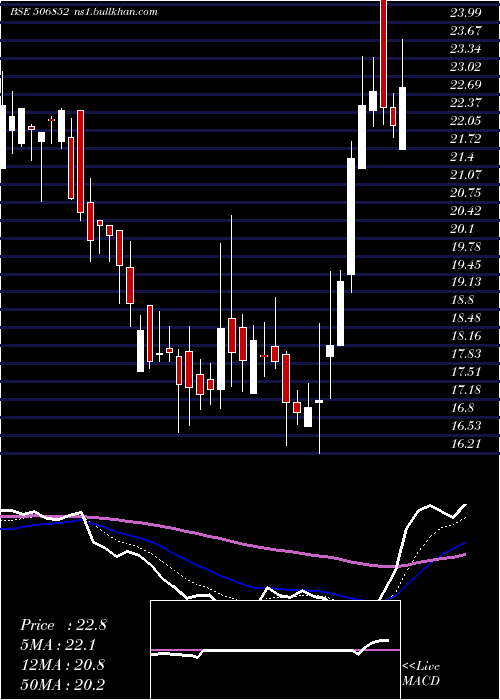The width and height of the screenshot is (500, 700).
Task: Click the 20.1 price axis label
Action: [462, 229]
